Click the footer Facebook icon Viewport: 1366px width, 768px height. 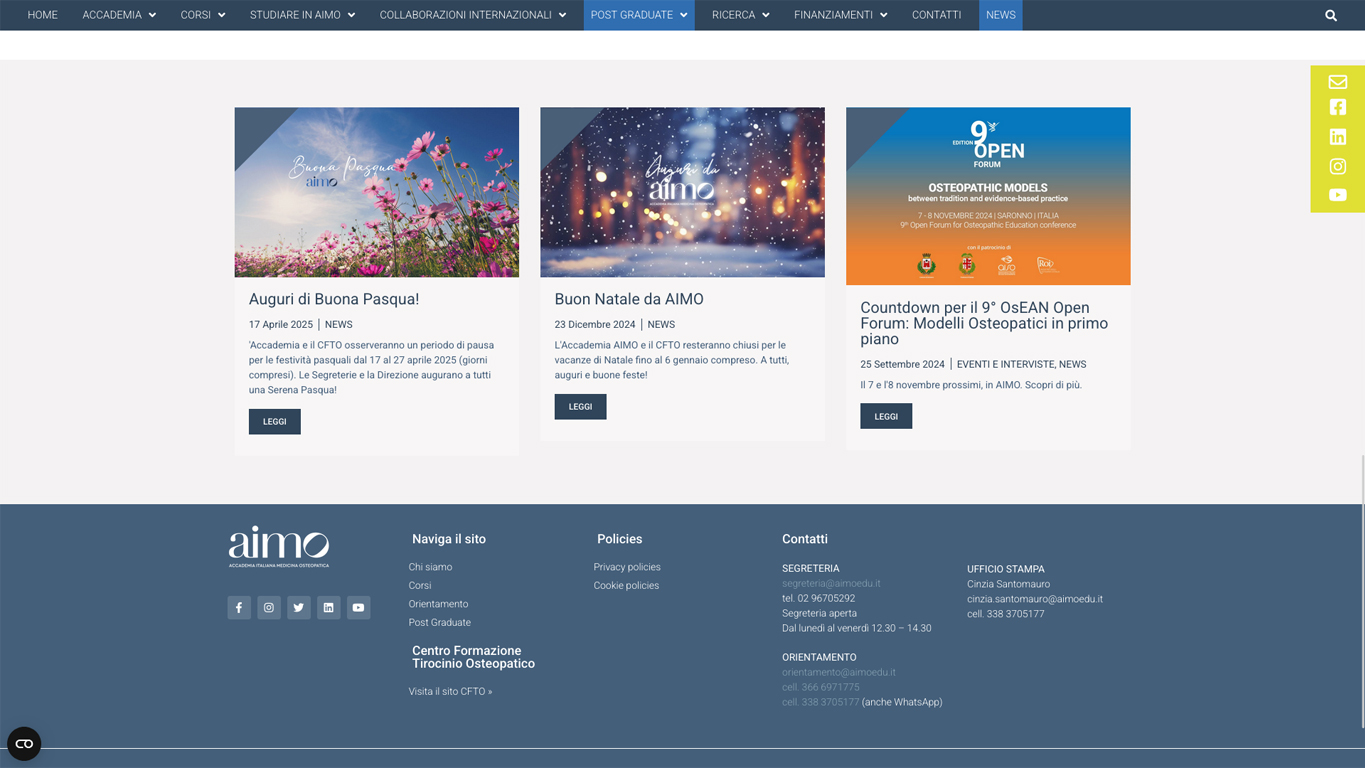tap(239, 608)
